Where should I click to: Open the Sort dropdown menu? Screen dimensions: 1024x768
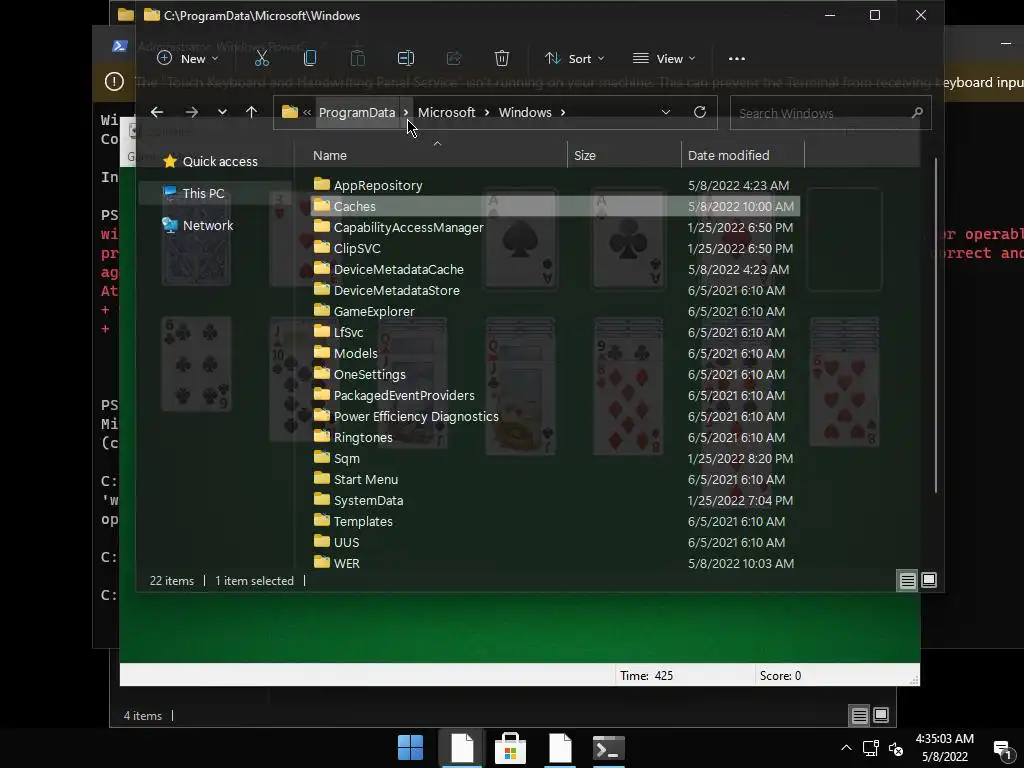click(x=575, y=59)
